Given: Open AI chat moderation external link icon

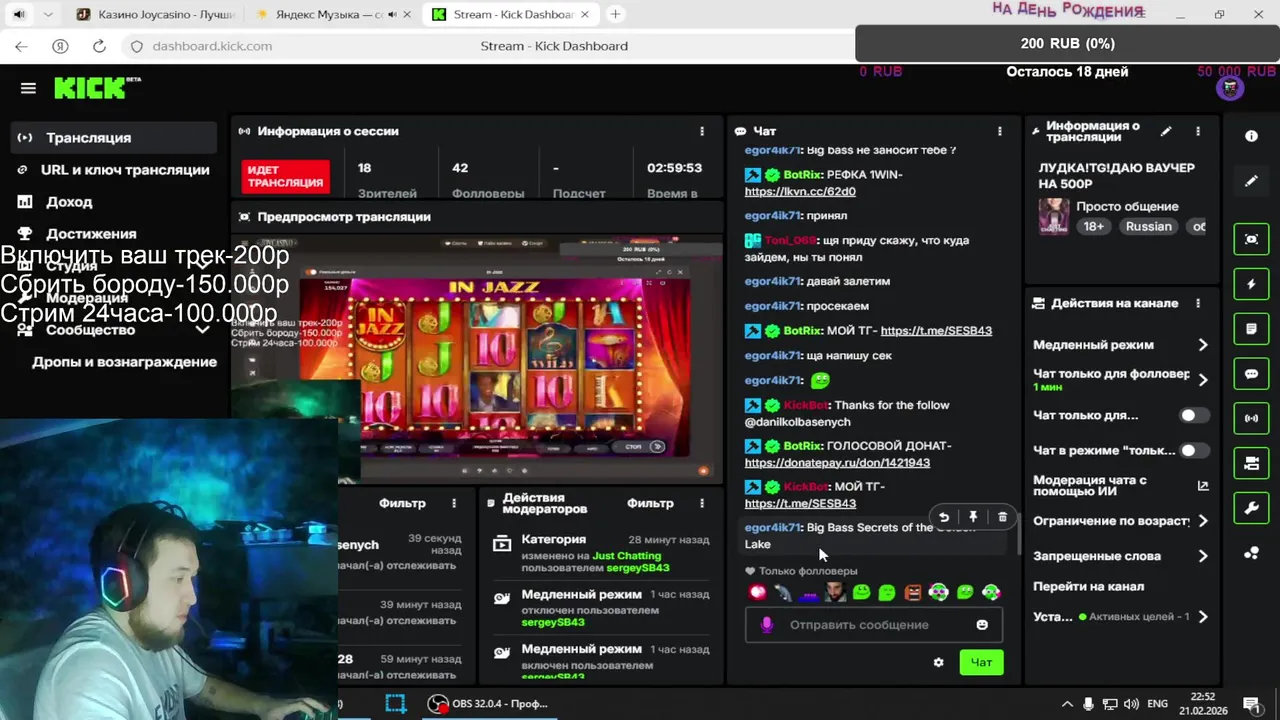Looking at the screenshot, I should coord(1203,485).
